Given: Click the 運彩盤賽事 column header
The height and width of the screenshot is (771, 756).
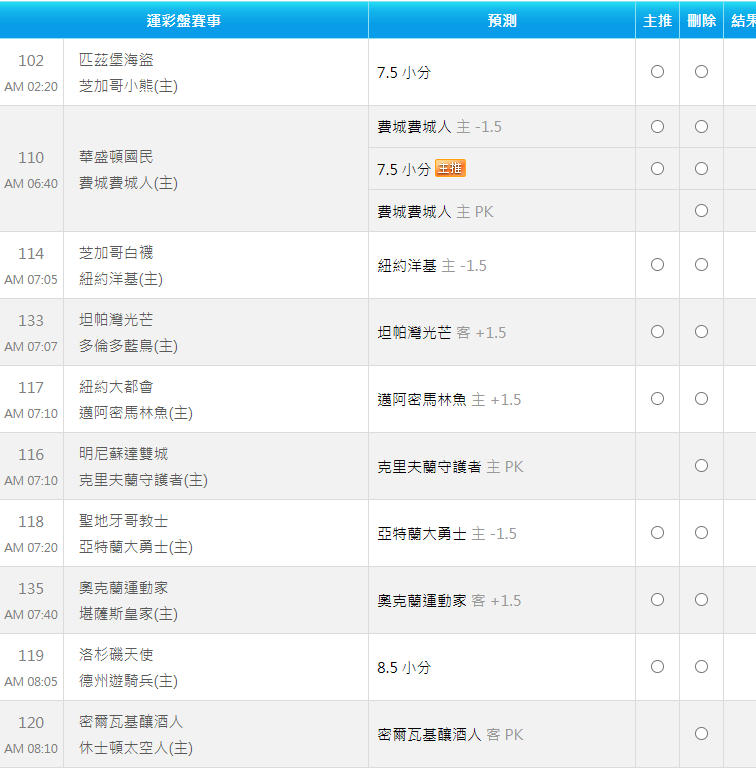Looking at the screenshot, I should click(x=184, y=21).
